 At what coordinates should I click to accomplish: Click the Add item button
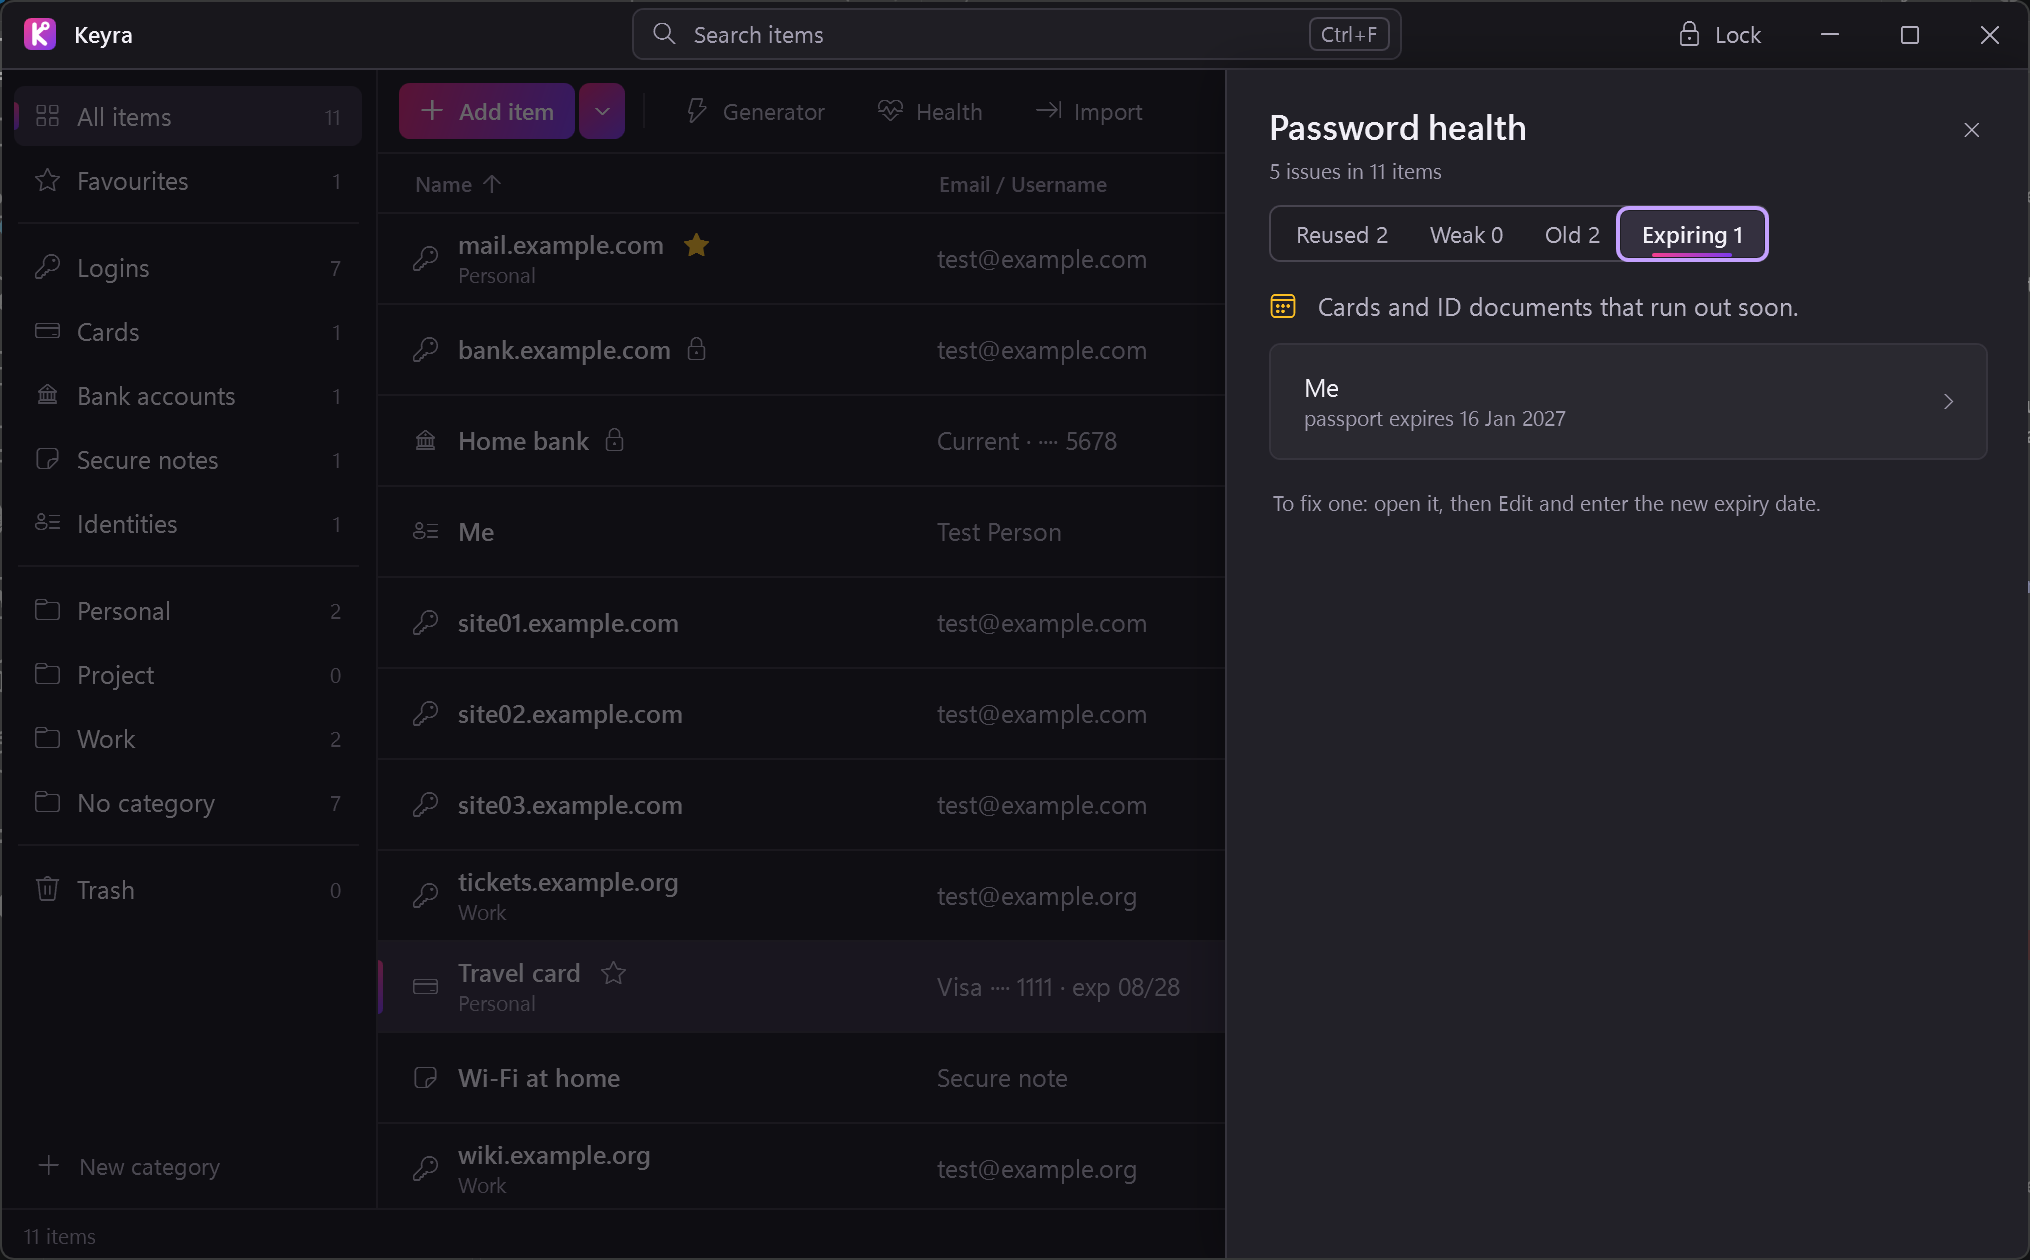(487, 111)
